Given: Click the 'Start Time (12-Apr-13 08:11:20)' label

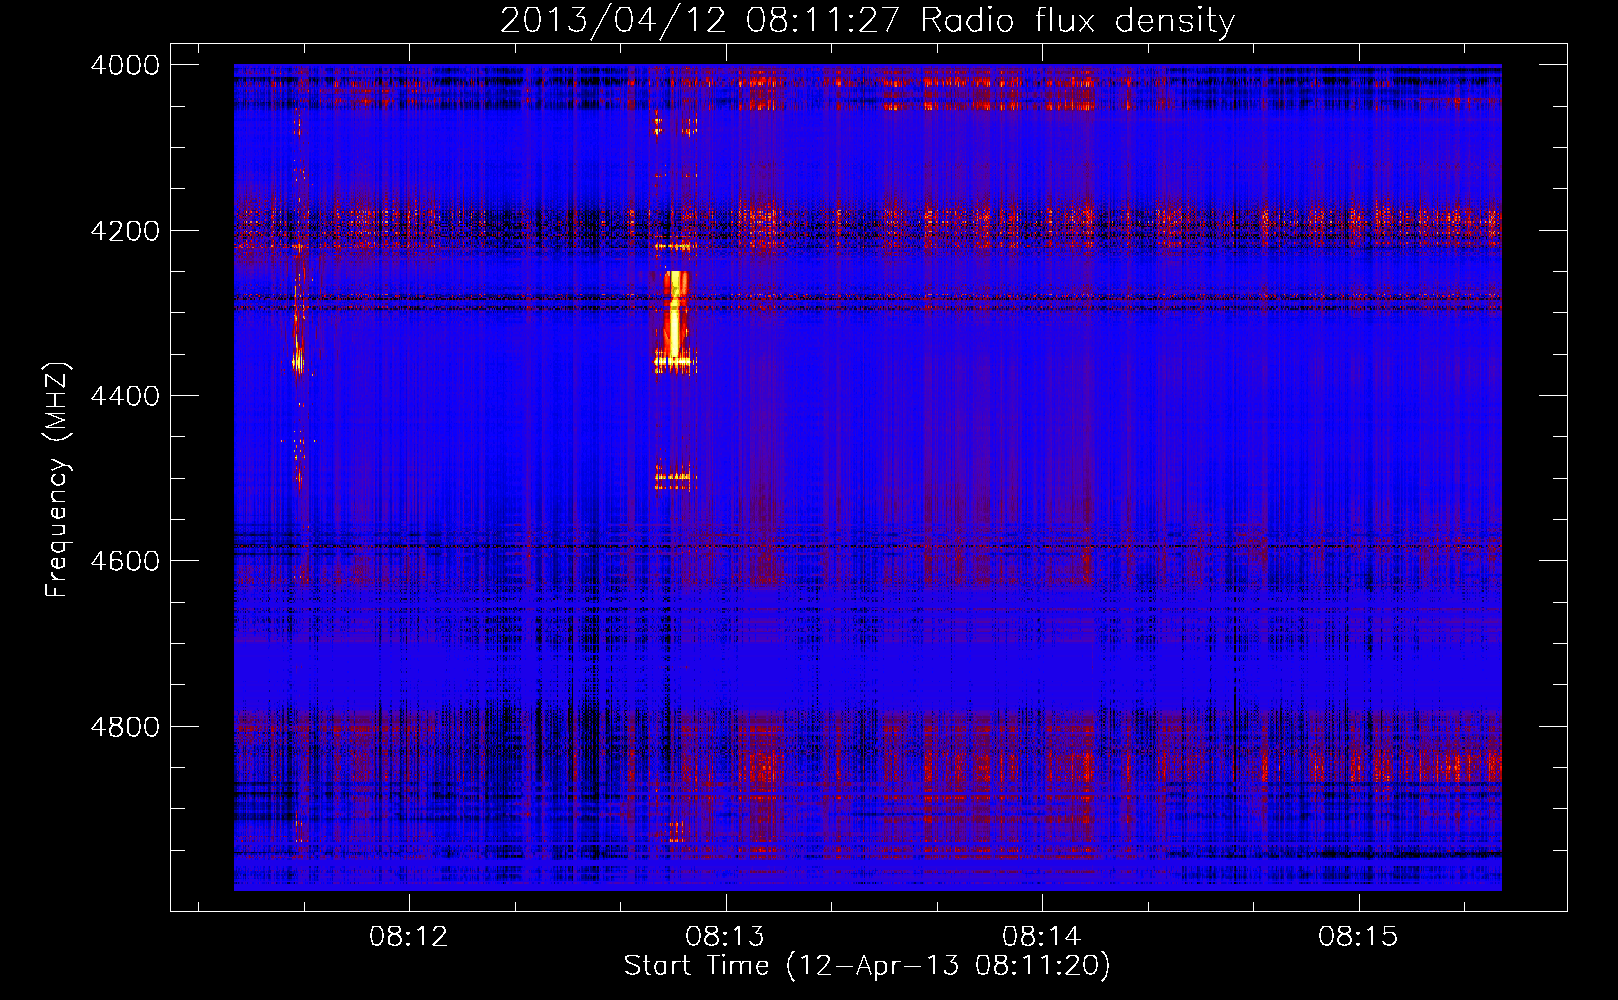Looking at the screenshot, I should coord(867,966).
